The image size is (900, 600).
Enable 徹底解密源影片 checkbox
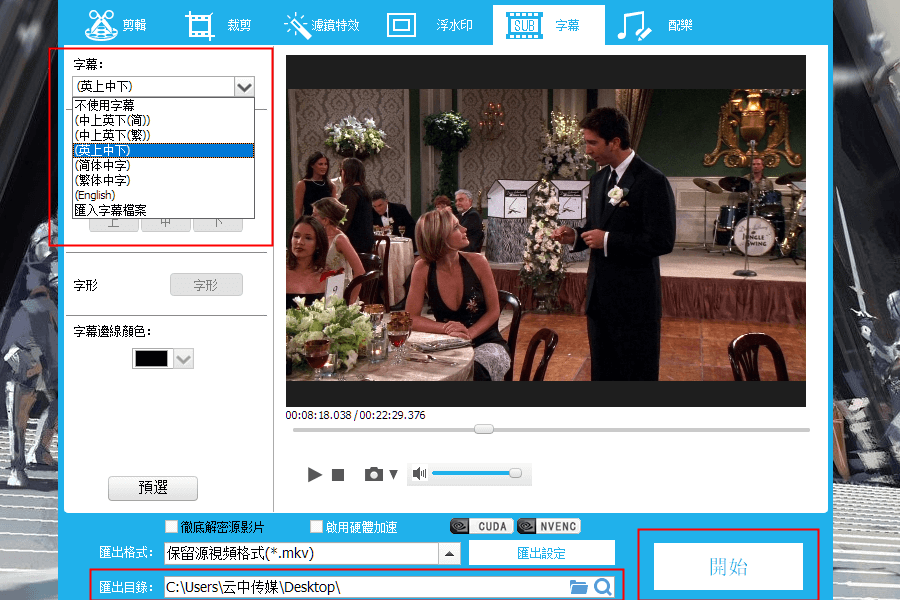pyautogui.click(x=171, y=527)
